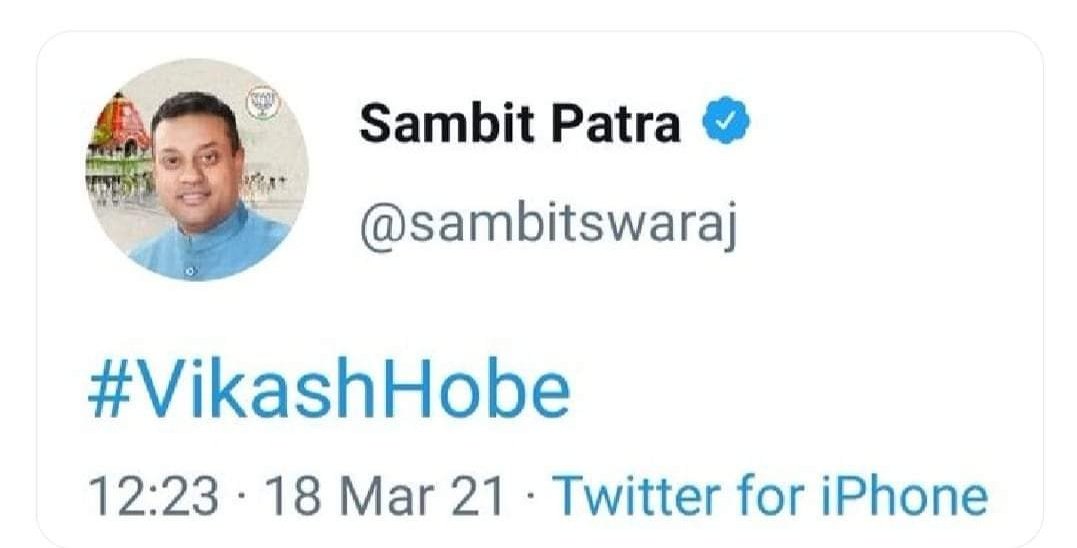Image resolution: width=1077 pixels, height=548 pixels.
Task: Click the @ symbol of the handle
Action: (383, 227)
